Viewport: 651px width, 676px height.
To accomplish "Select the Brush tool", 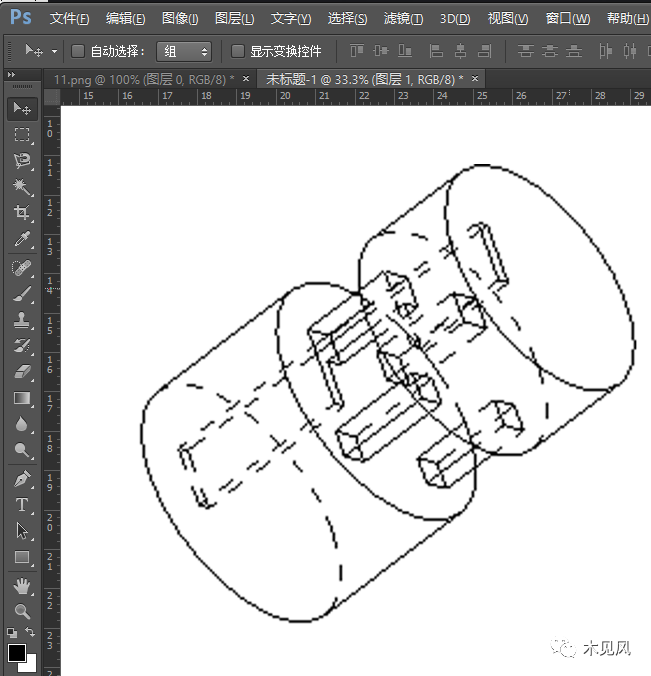I will tap(22, 294).
